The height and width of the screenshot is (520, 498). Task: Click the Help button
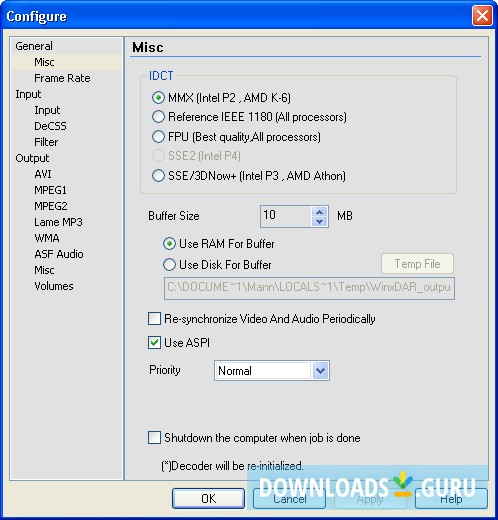451,499
